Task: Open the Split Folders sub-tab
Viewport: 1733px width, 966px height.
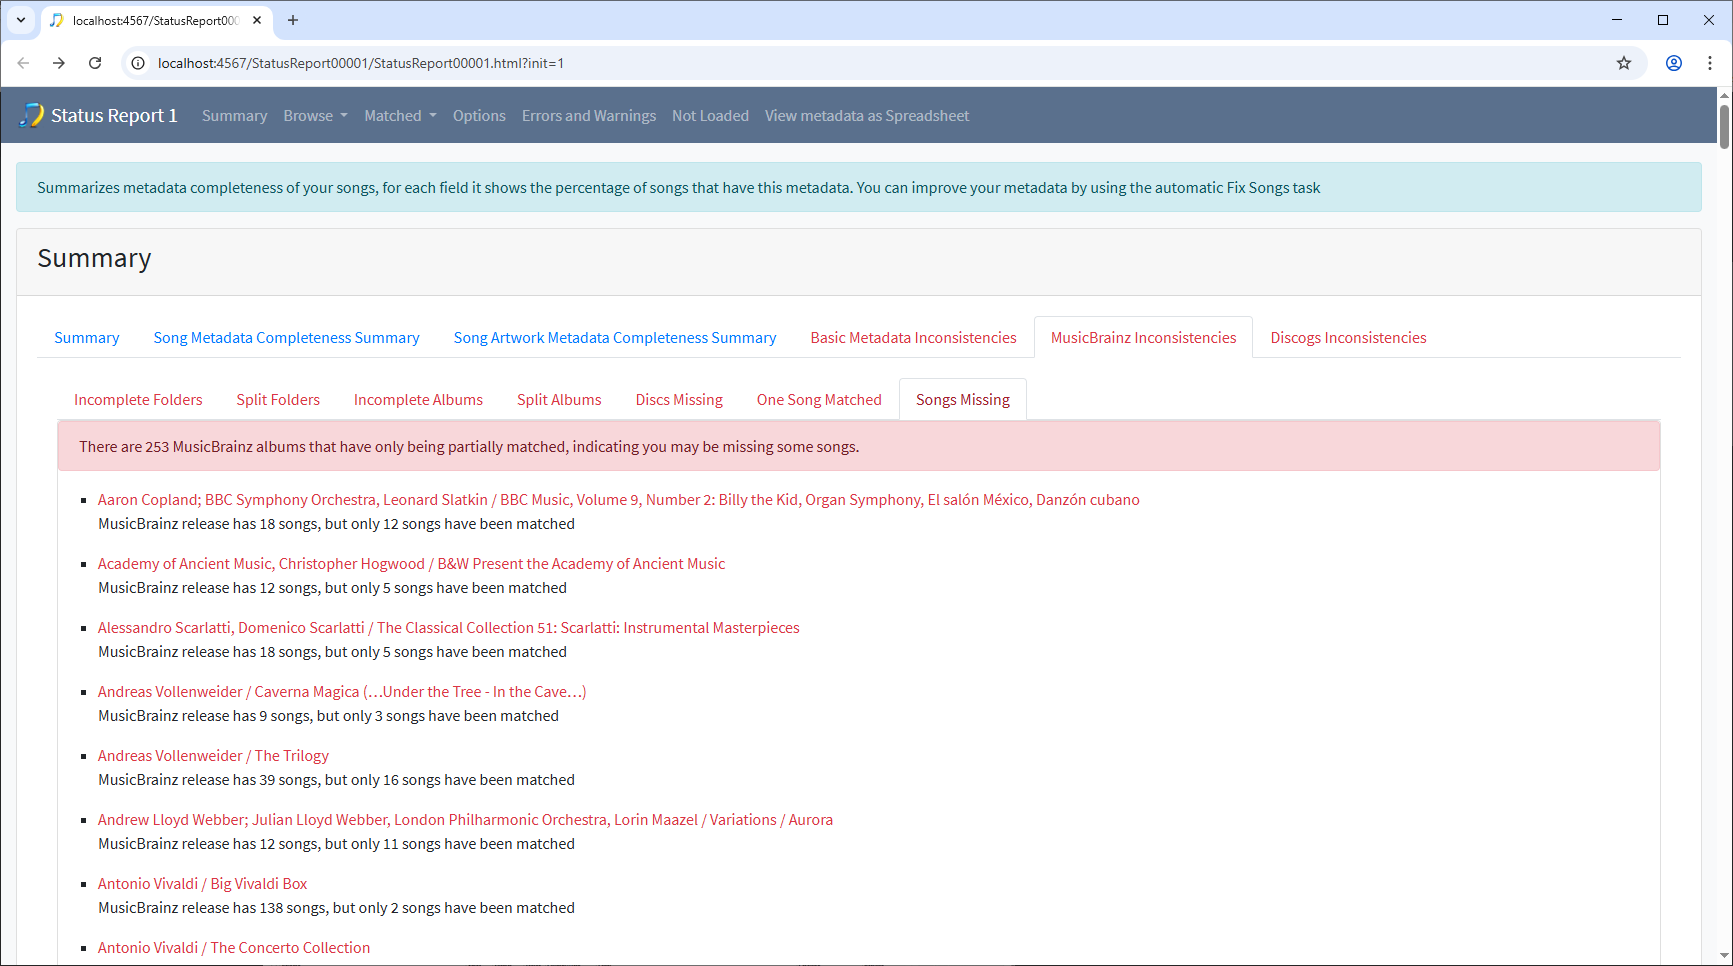Action: coord(278,400)
